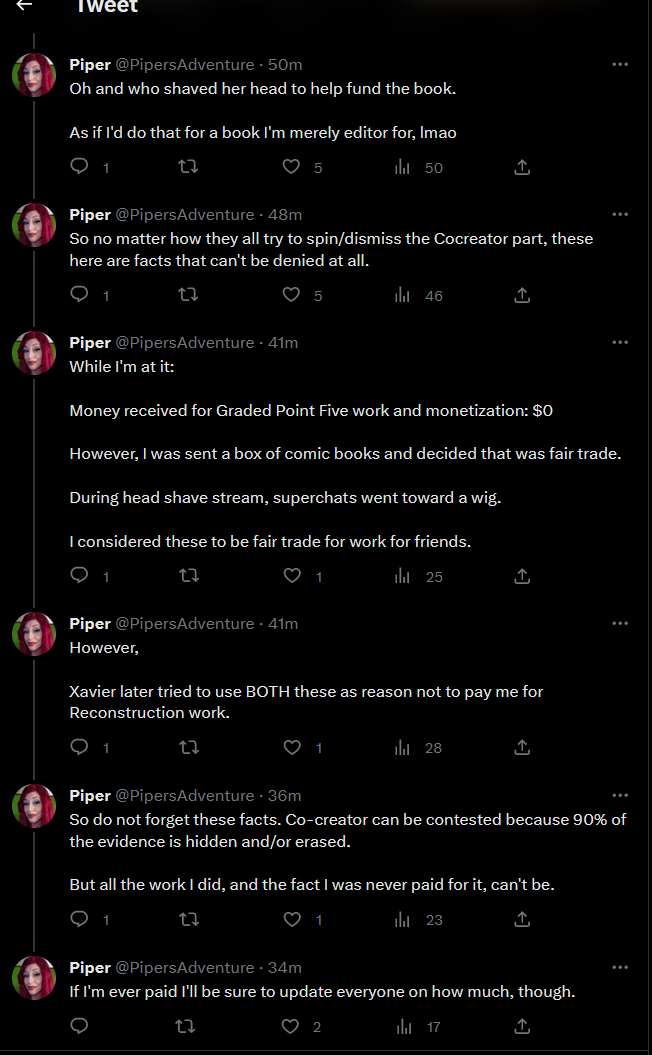Retweet the head shave funding tweet
652x1055 pixels.
point(186,167)
